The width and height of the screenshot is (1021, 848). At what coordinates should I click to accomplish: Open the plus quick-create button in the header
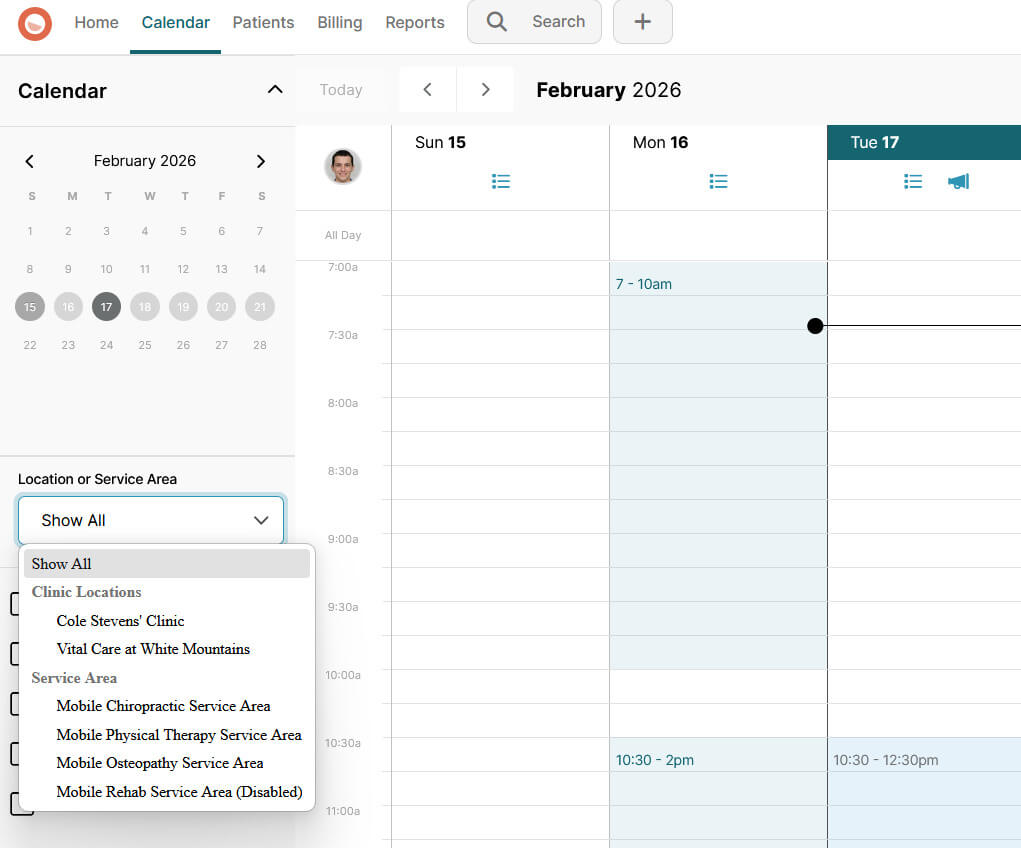tap(642, 21)
